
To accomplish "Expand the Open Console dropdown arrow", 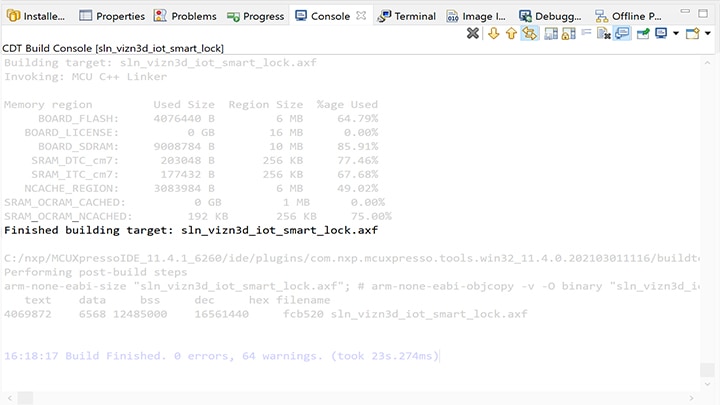I will click(708, 34).
